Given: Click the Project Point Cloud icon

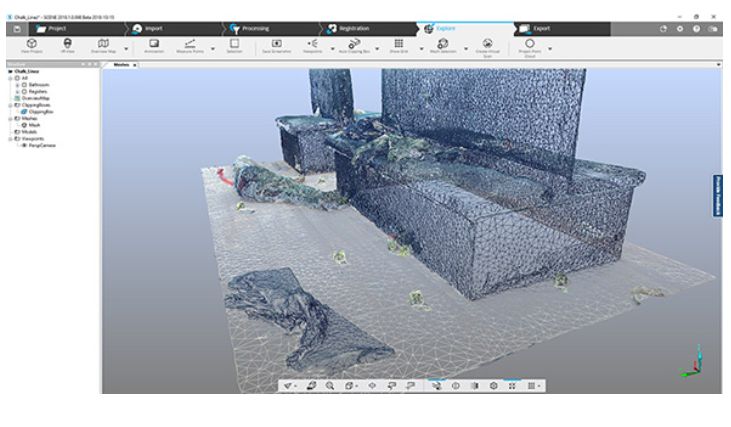Looking at the screenshot, I should tap(530, 43).
